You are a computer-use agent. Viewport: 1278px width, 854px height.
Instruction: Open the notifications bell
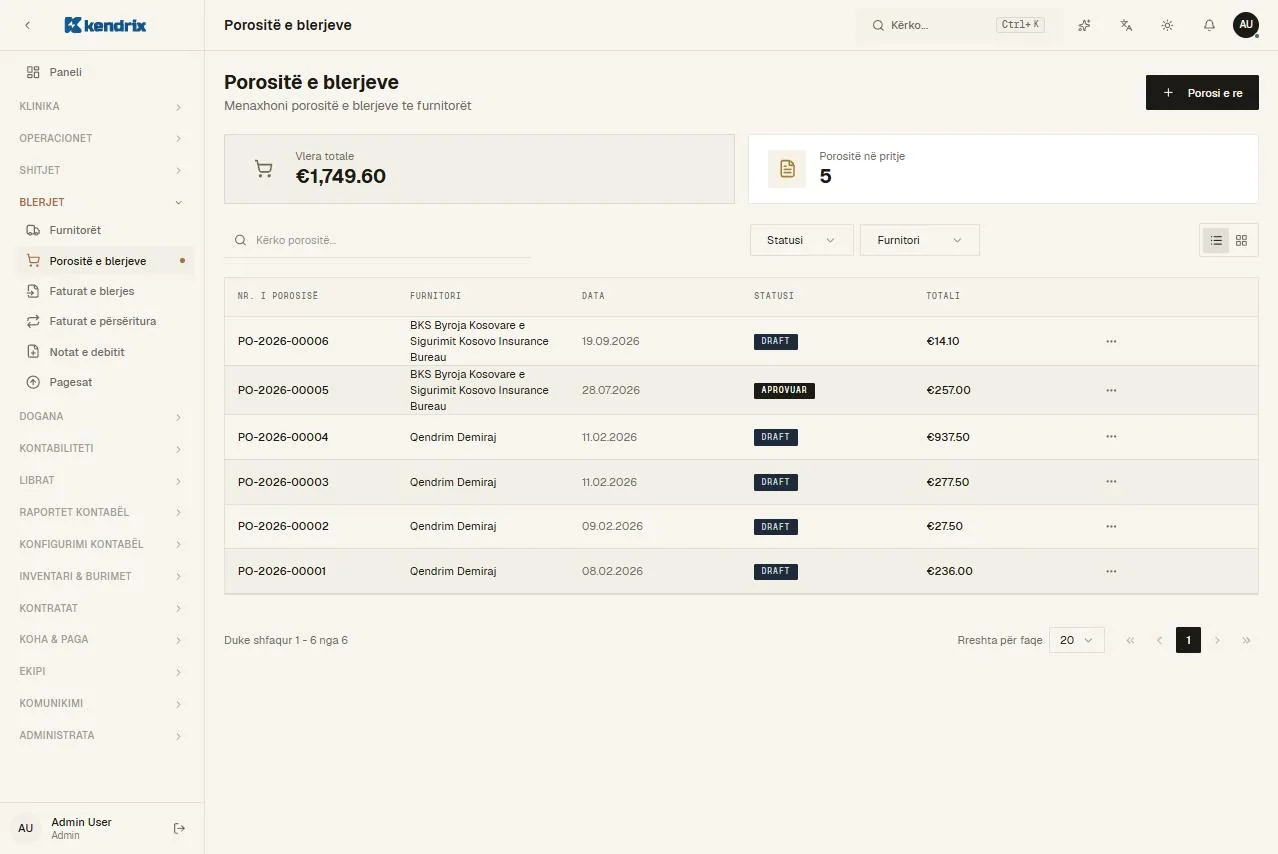[x=1209, y=25]
